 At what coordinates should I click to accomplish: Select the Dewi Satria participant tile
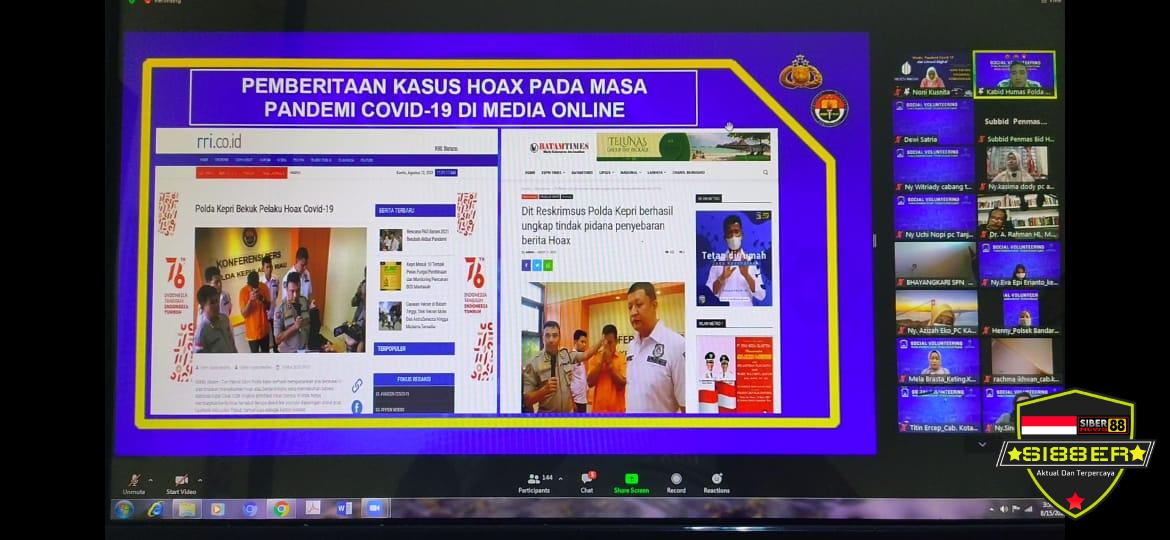pyautogui.click(x=932, y=120)
